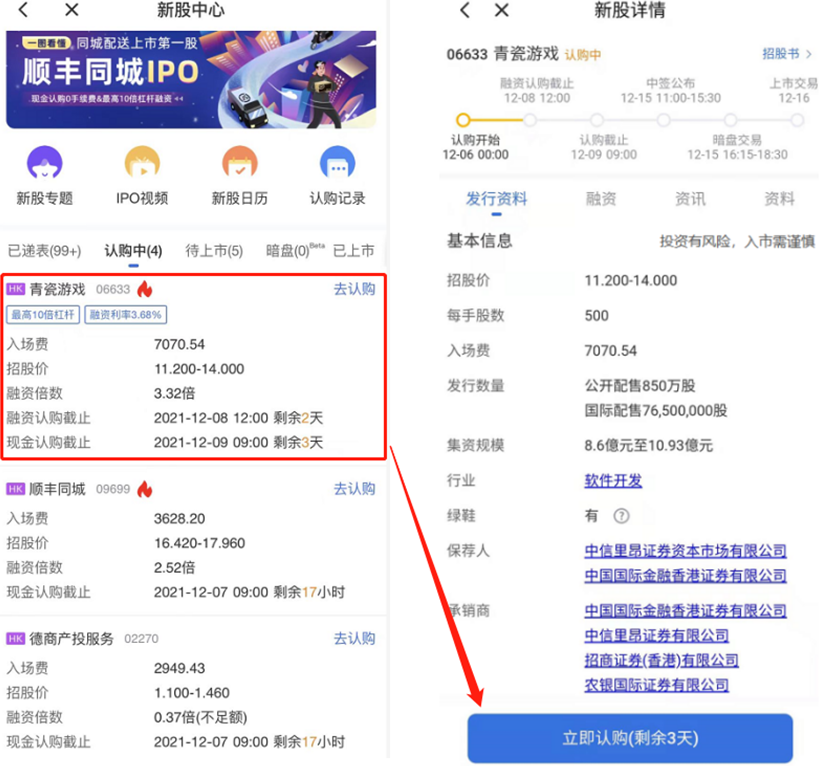Click the 2949.43 entry fee value

[179, 669]
